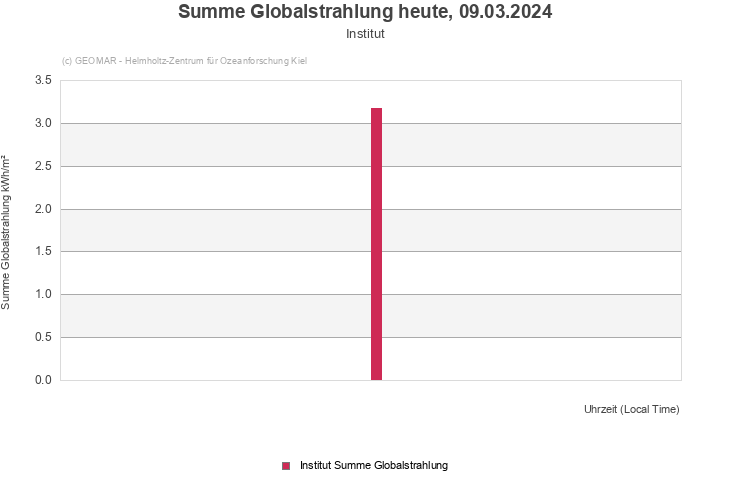Viewport: 731px width, 500px height.
Task: Click the 0.0 y-axis tick label
Action: click(x=43, y=380)
